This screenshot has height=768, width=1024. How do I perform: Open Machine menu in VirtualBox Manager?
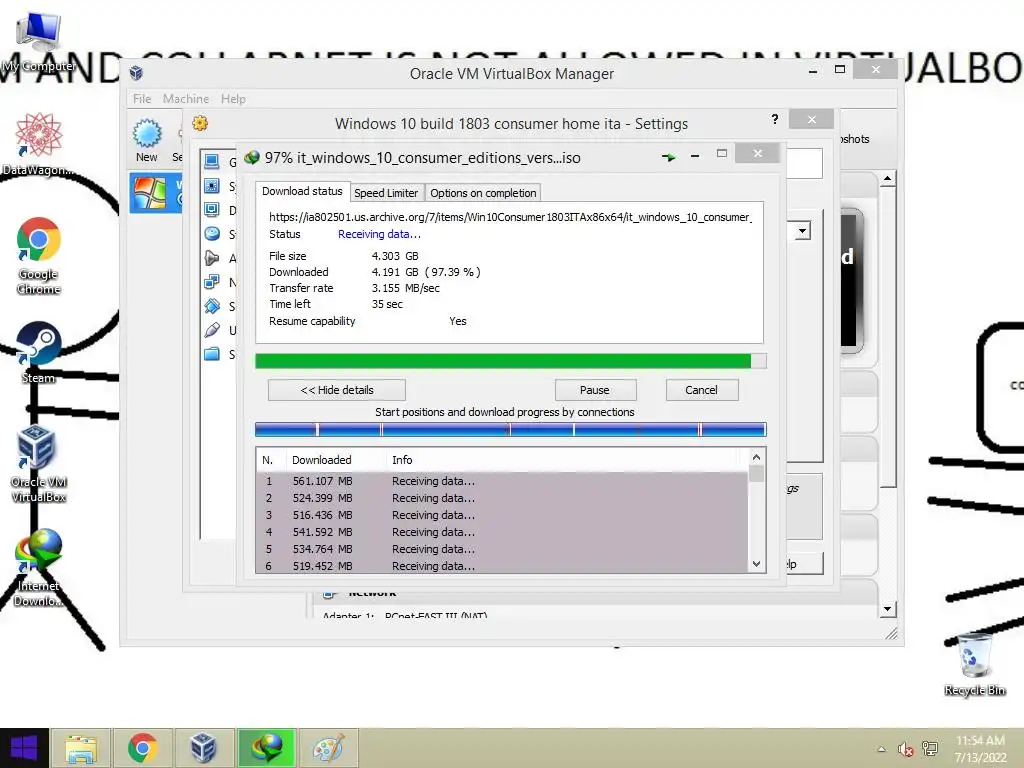(186, 99)
